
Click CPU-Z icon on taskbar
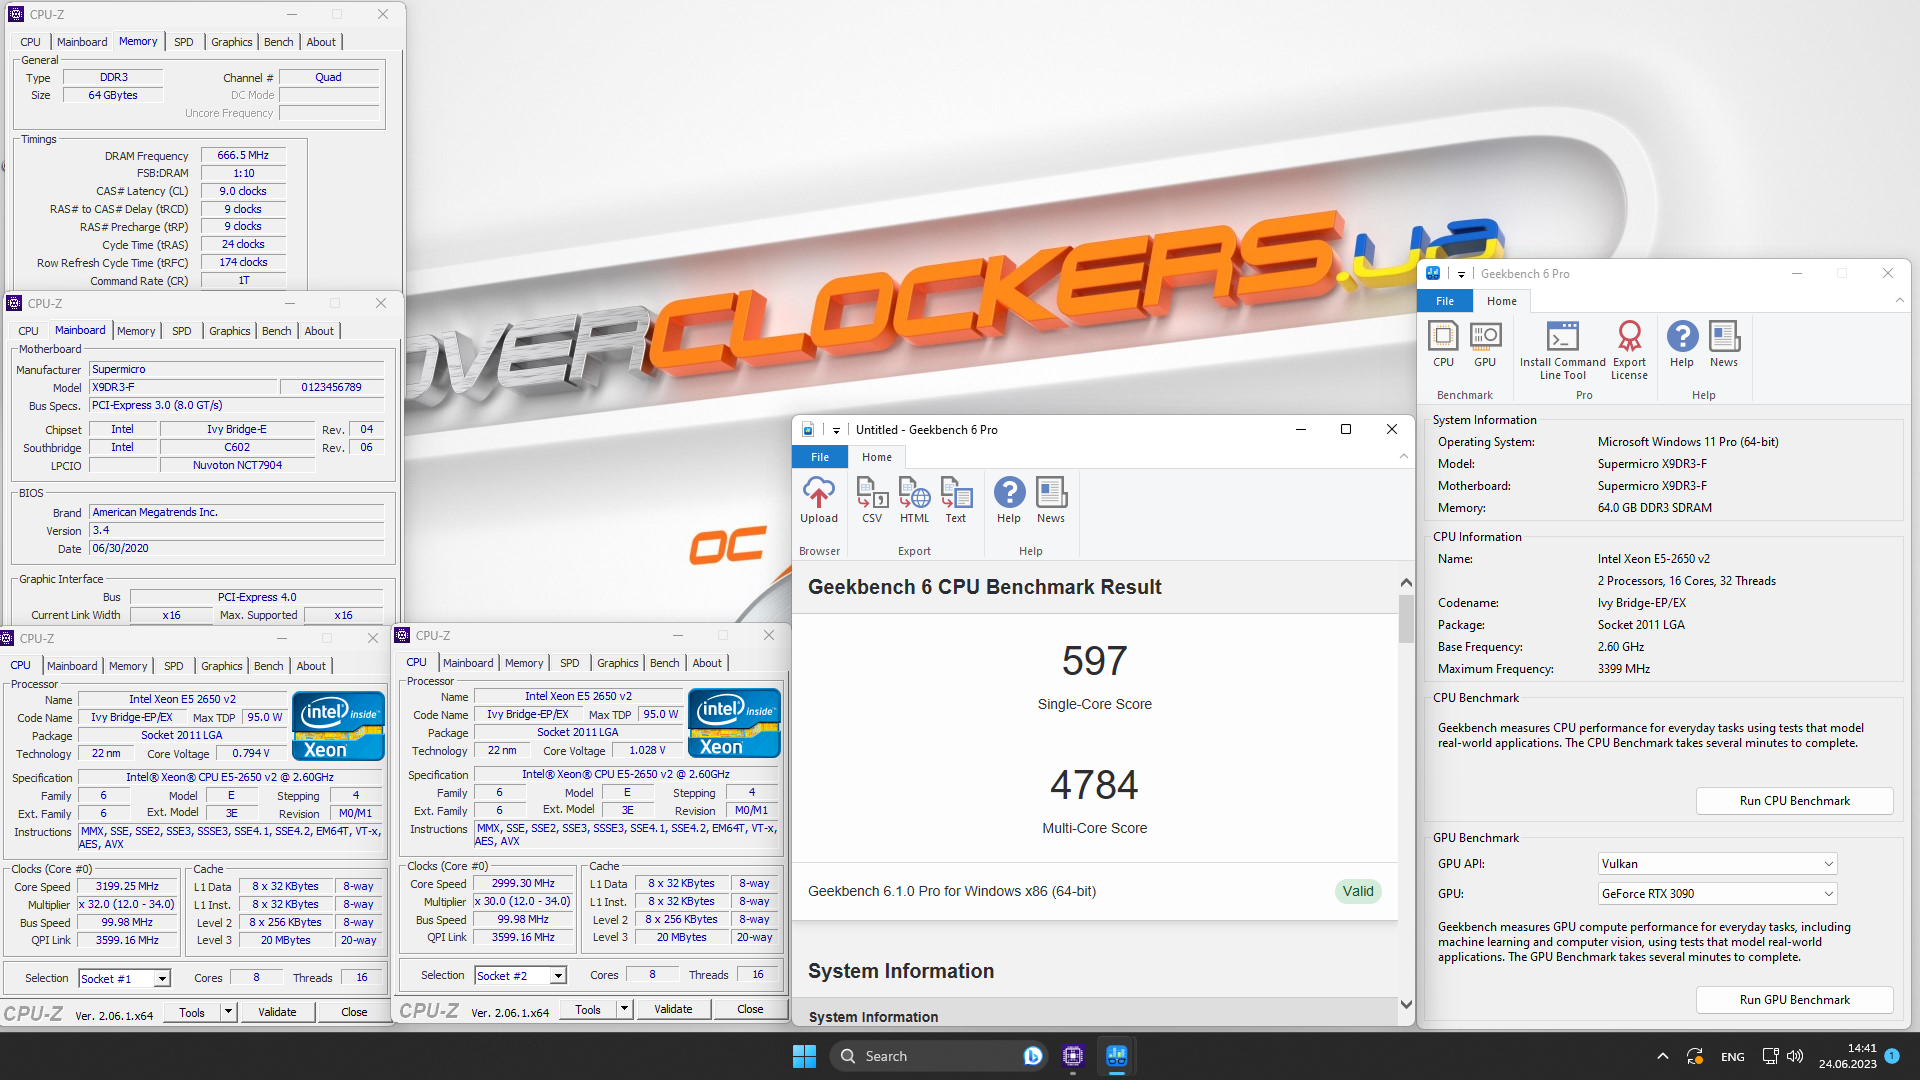pyautogui.click(x=1073, y=1056)
